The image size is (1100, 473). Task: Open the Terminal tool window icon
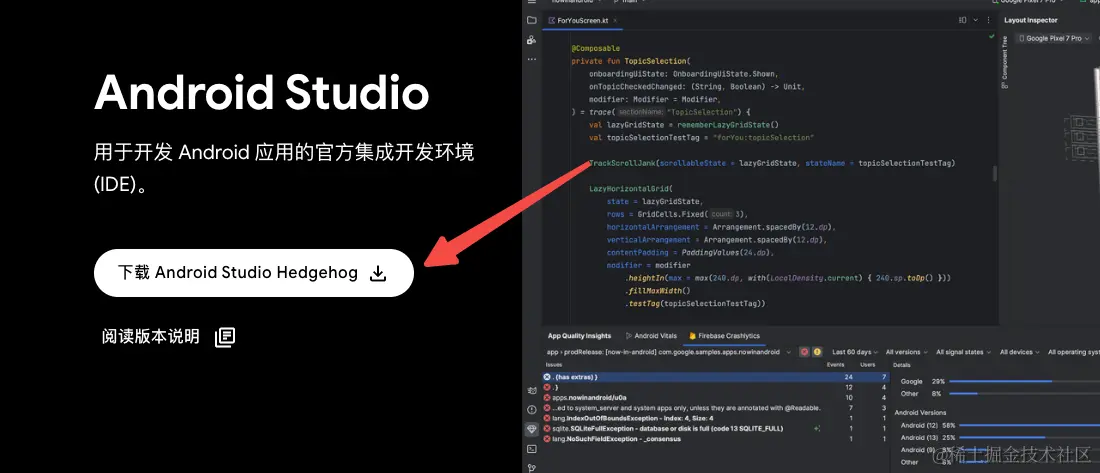point(532,448)
